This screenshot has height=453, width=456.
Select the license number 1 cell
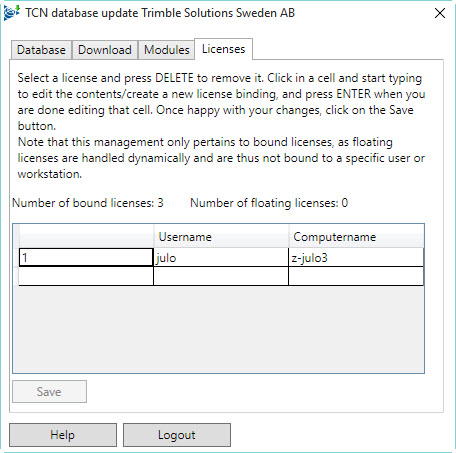click(86, 257)
